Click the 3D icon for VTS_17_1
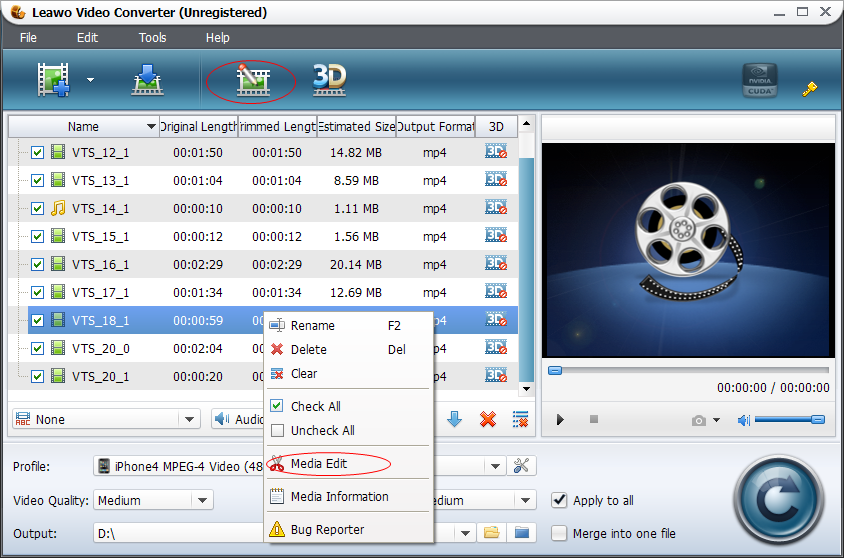 [x=496, y=291]
